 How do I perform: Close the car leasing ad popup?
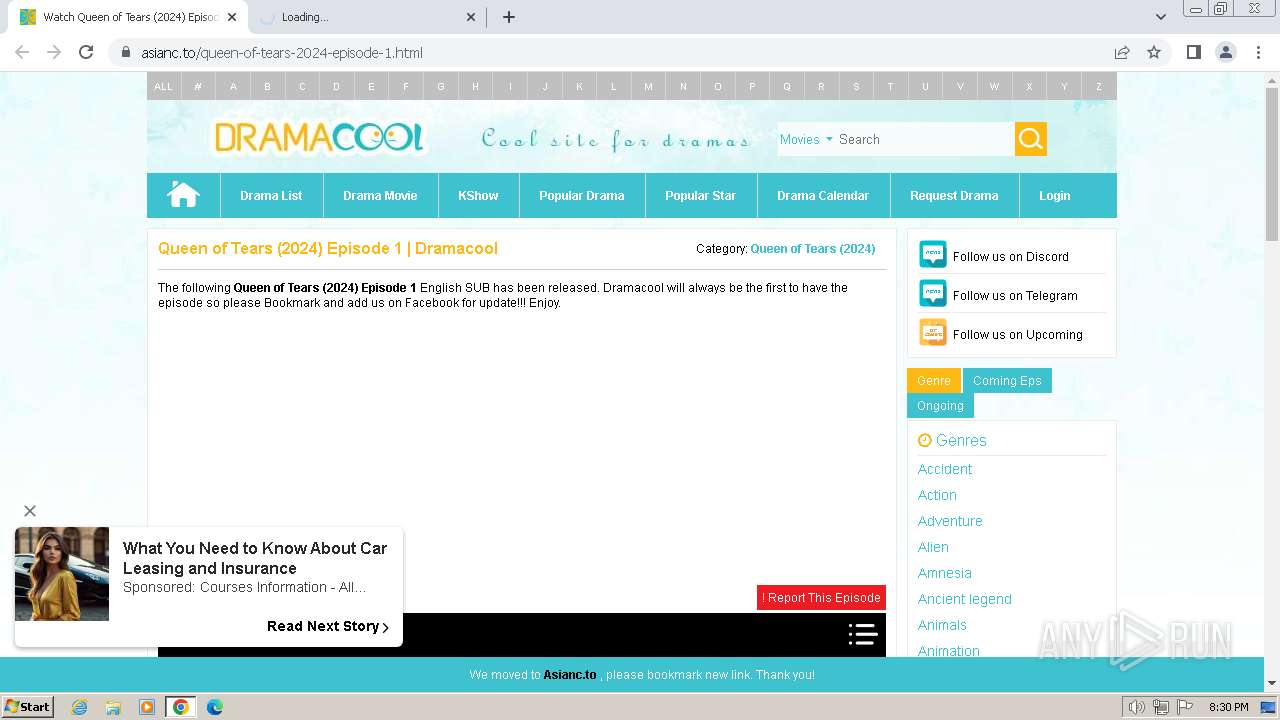(30, 511)
